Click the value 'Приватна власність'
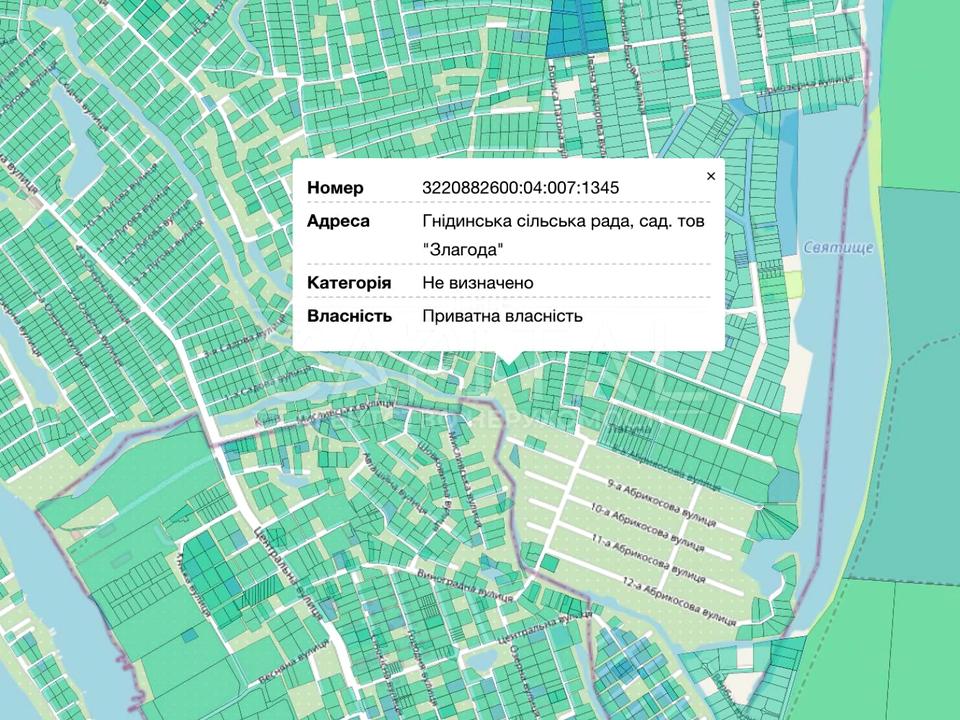This screenshot has width=960, height=720. (x=502, y=316)
